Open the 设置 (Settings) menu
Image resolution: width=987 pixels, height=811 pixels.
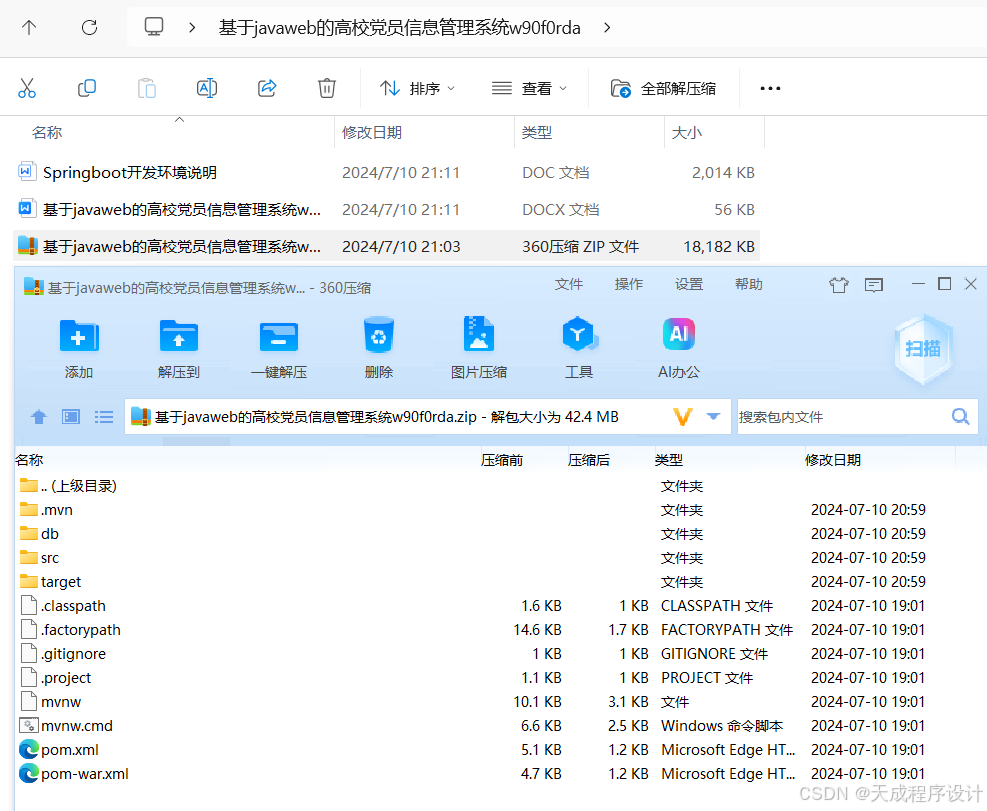(688, 284)
